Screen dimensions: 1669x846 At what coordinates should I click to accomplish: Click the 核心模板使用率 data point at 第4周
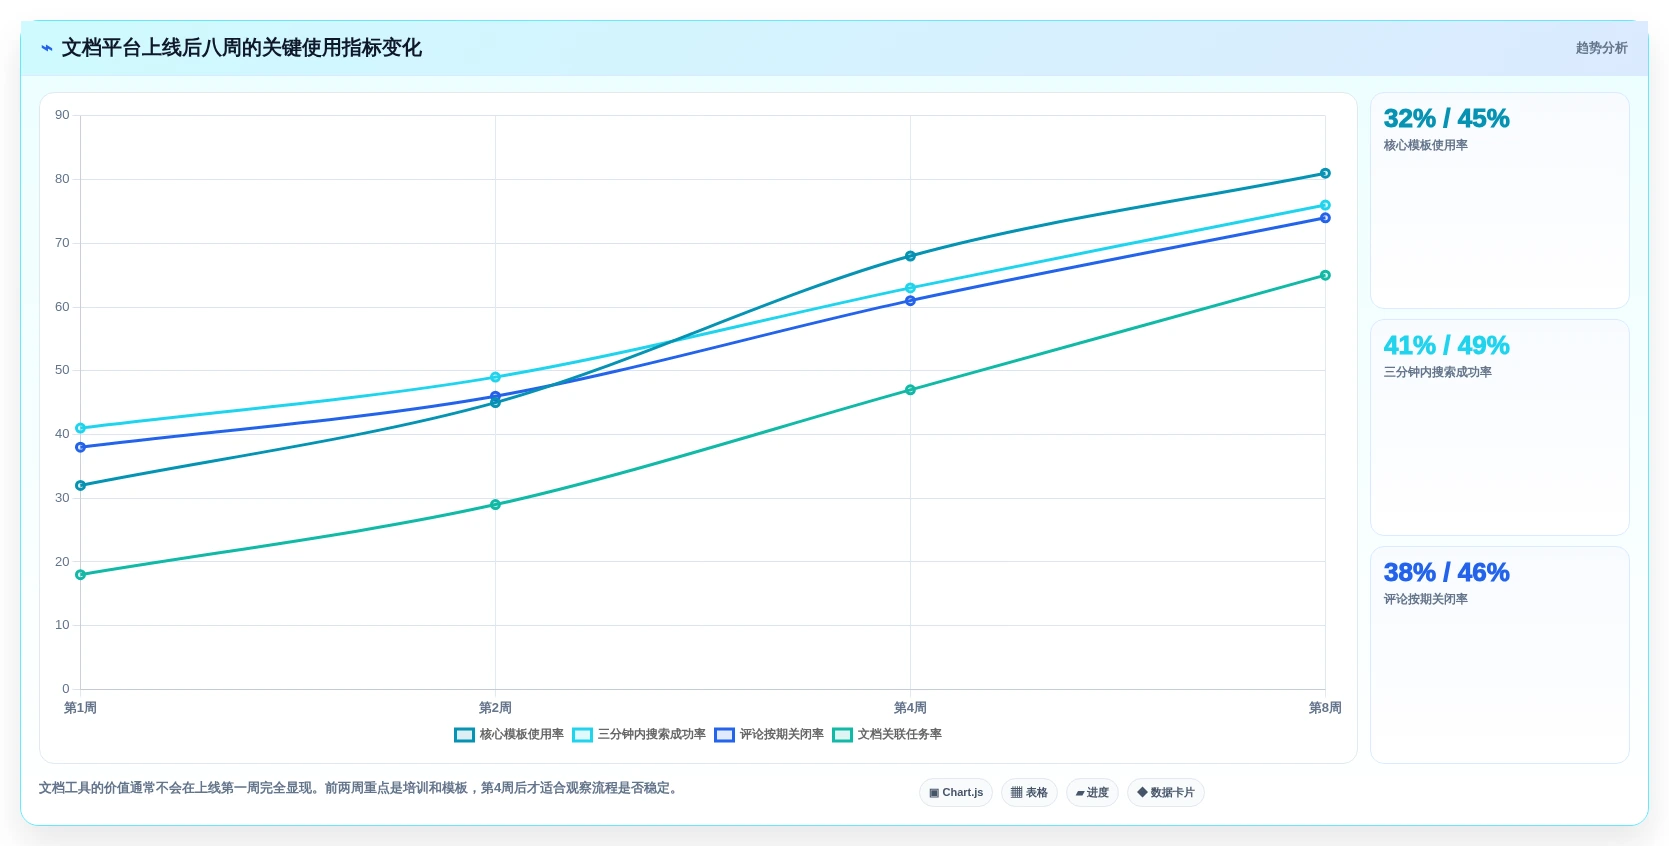pos(910,256)
